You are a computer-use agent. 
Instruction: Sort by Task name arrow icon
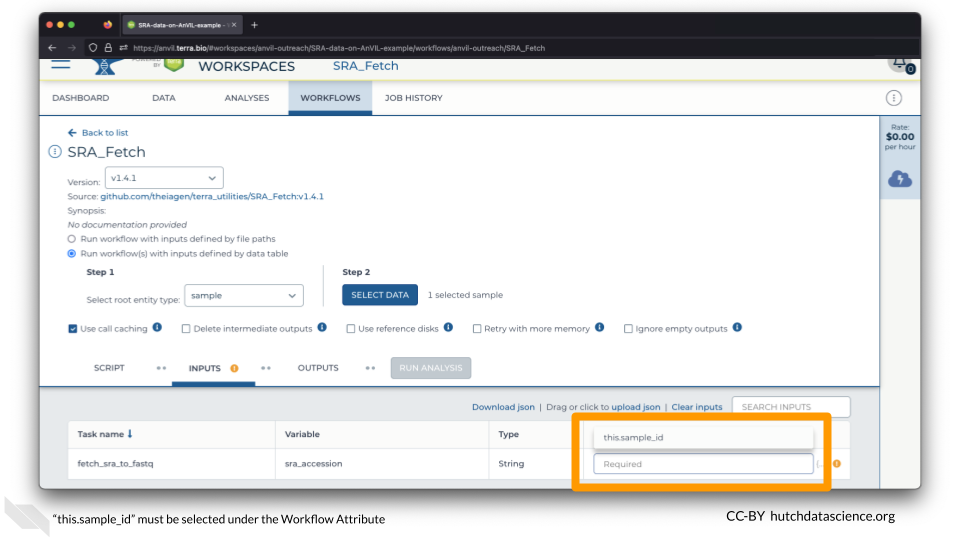point(130,434)
